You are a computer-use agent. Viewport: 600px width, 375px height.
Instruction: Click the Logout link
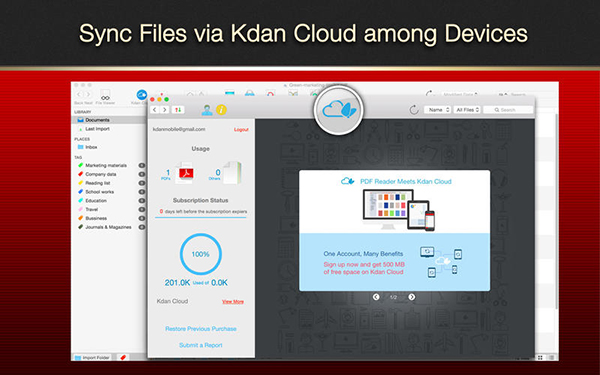241,130
